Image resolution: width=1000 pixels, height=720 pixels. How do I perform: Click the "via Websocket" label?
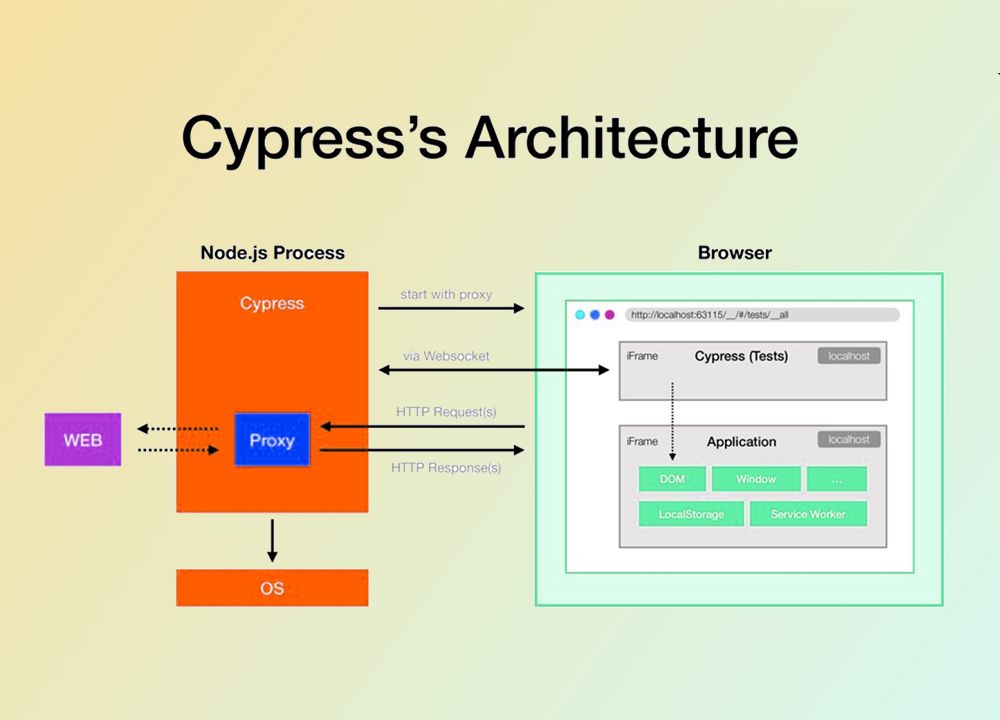(446, 356)
